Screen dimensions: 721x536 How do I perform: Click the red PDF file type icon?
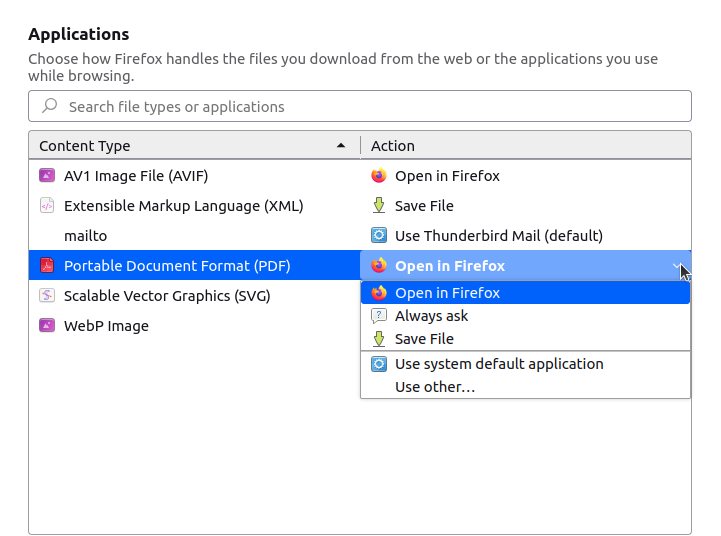coord(46,266)
